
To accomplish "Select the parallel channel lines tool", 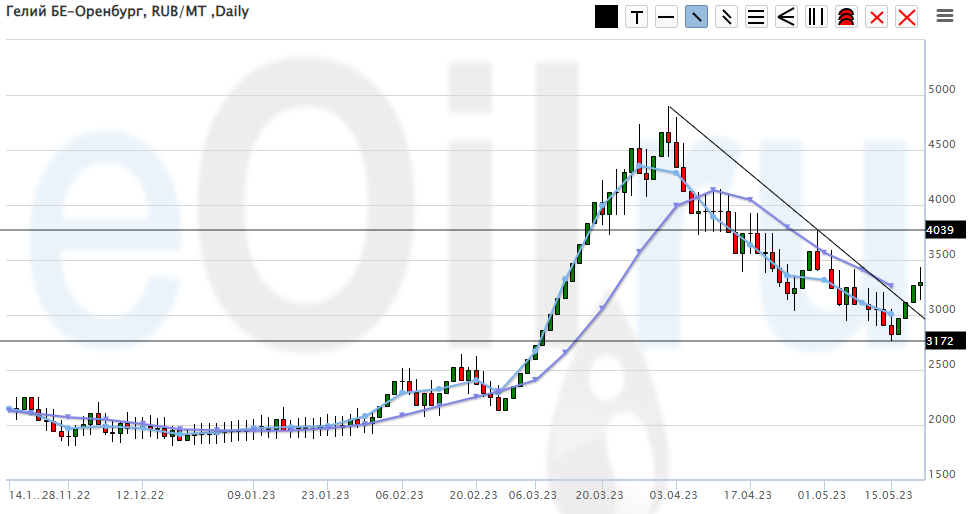I will [726, 17].
